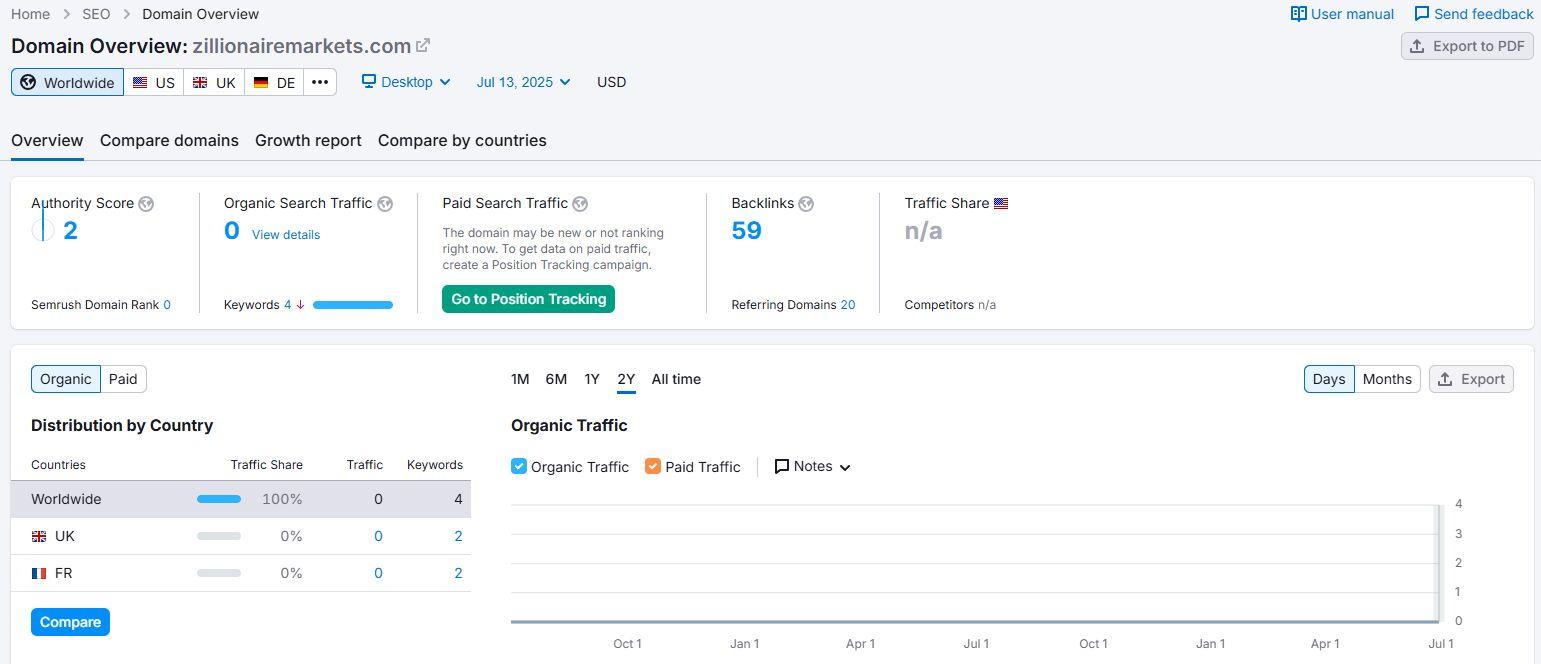Click the US flag next to Traffic Share
This screenshot has height=664, width=1541.
1001,203
